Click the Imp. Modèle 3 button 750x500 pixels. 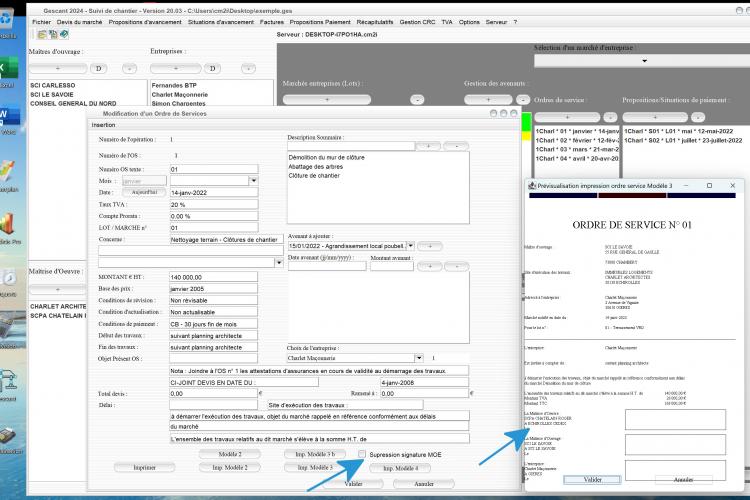tap(315, 467)
